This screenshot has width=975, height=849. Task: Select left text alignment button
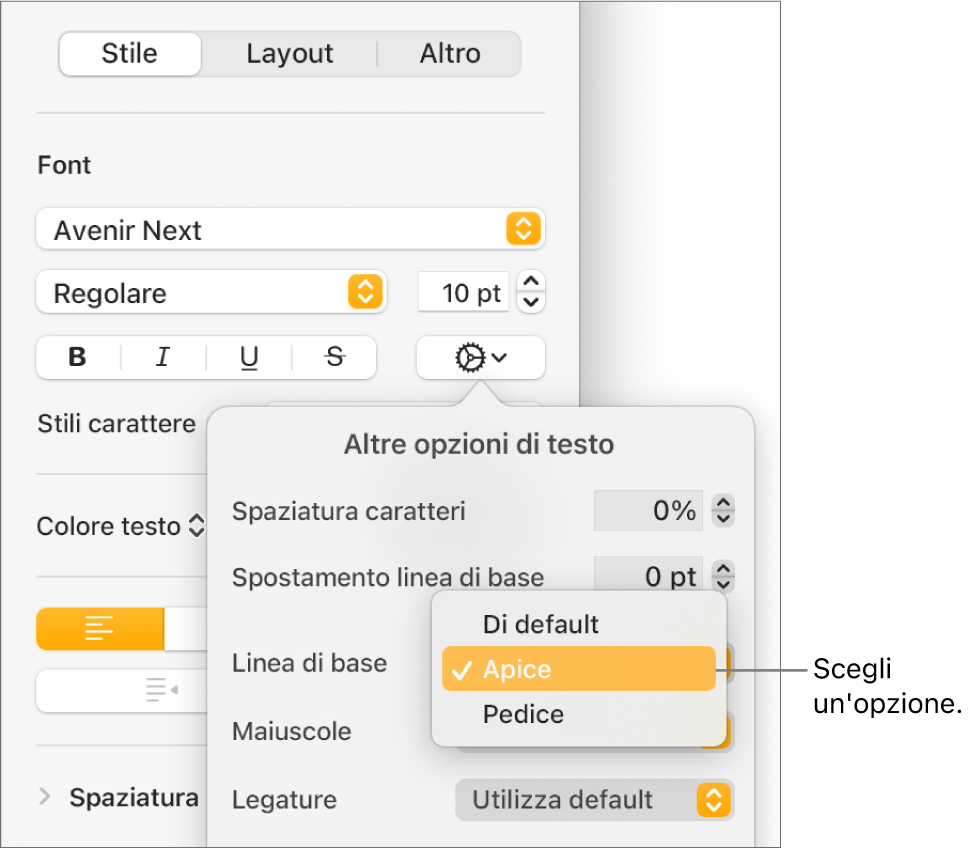click(100, 629)
